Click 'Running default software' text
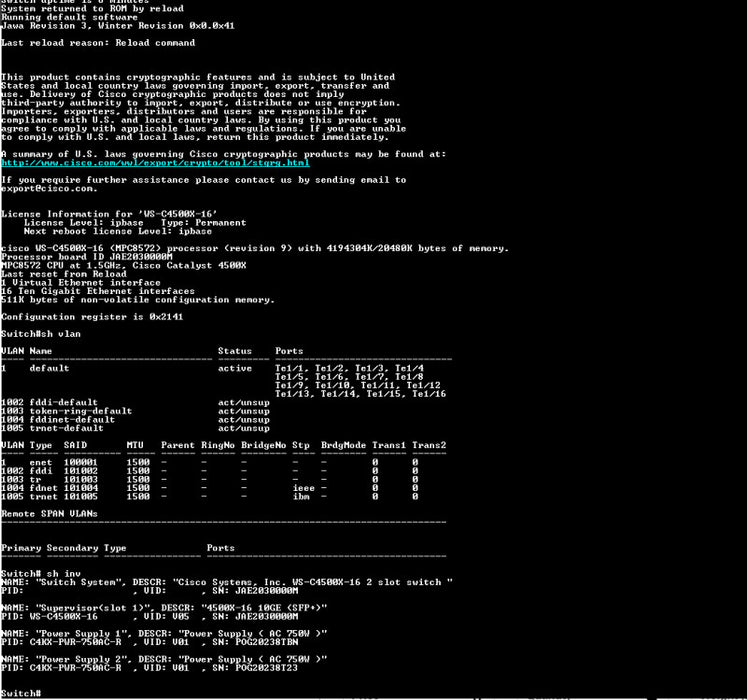 click(x=70, y=17)
